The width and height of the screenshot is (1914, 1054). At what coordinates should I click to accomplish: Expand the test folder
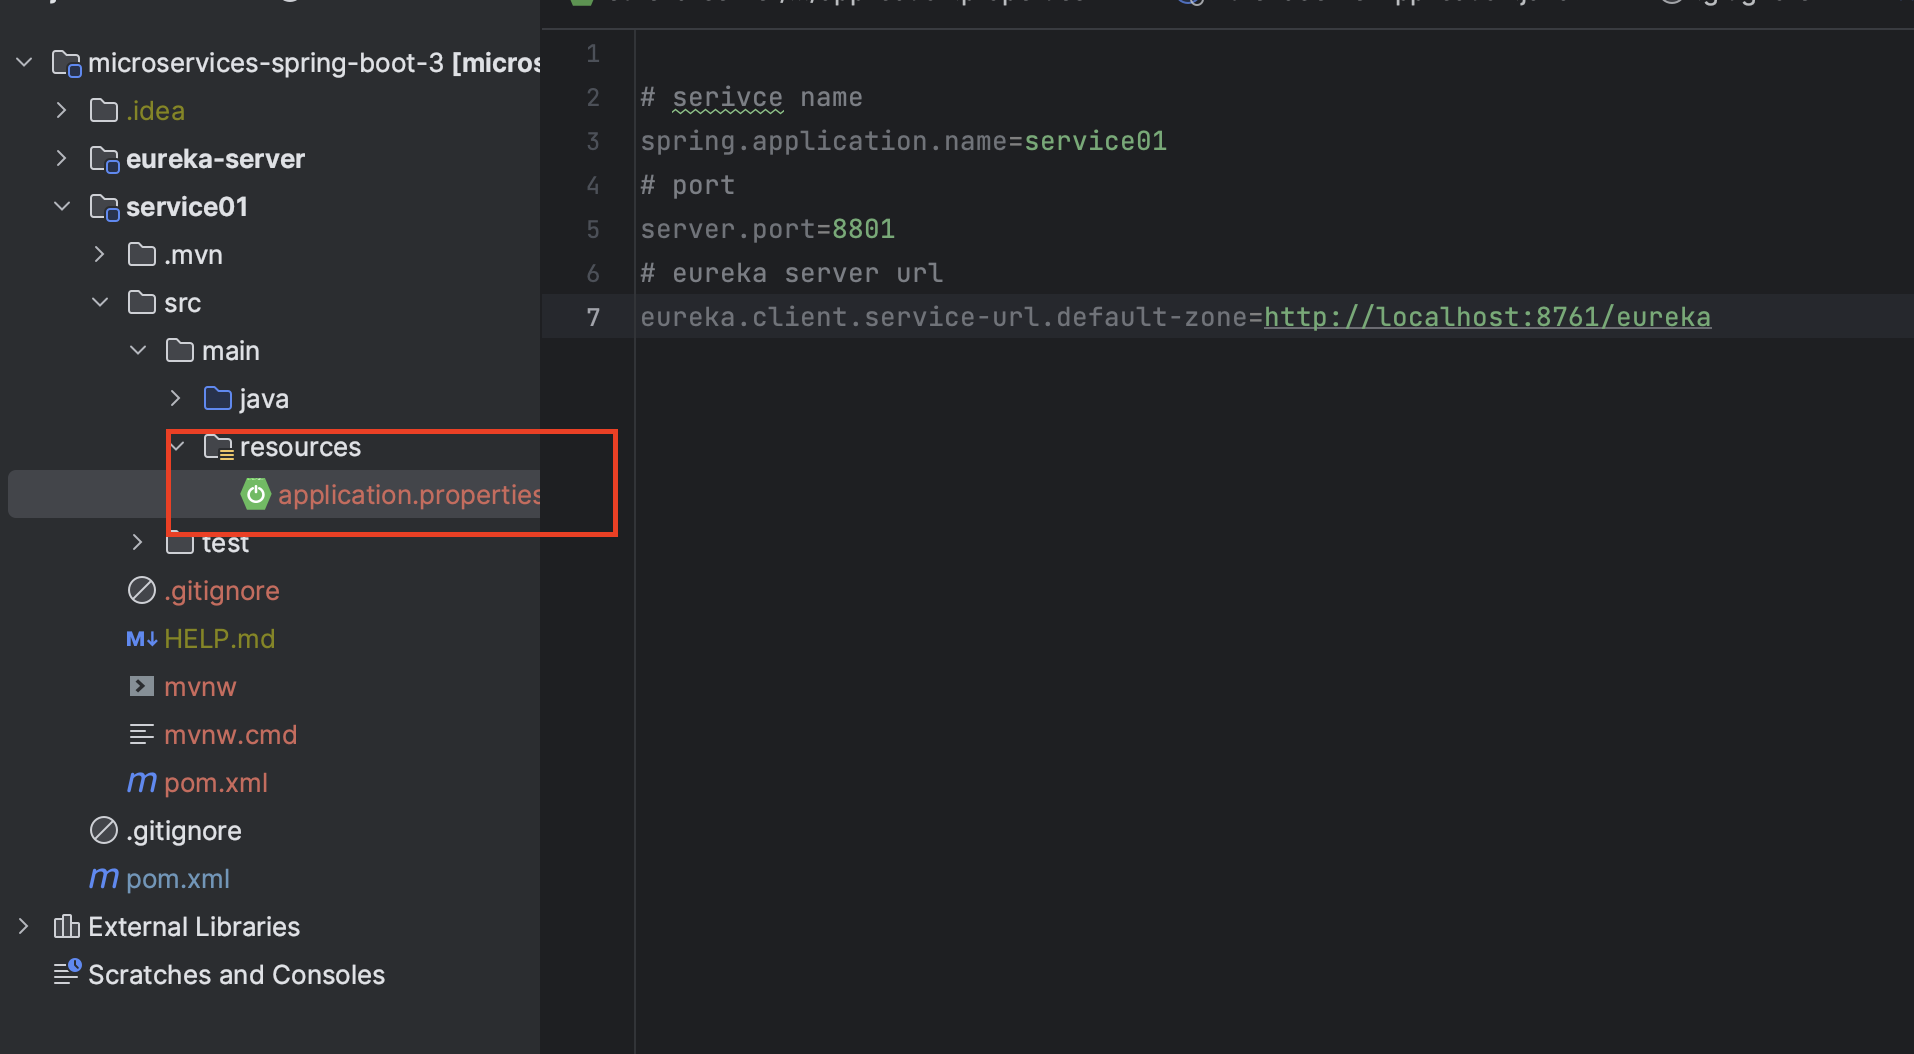click(x=137, y=542)
